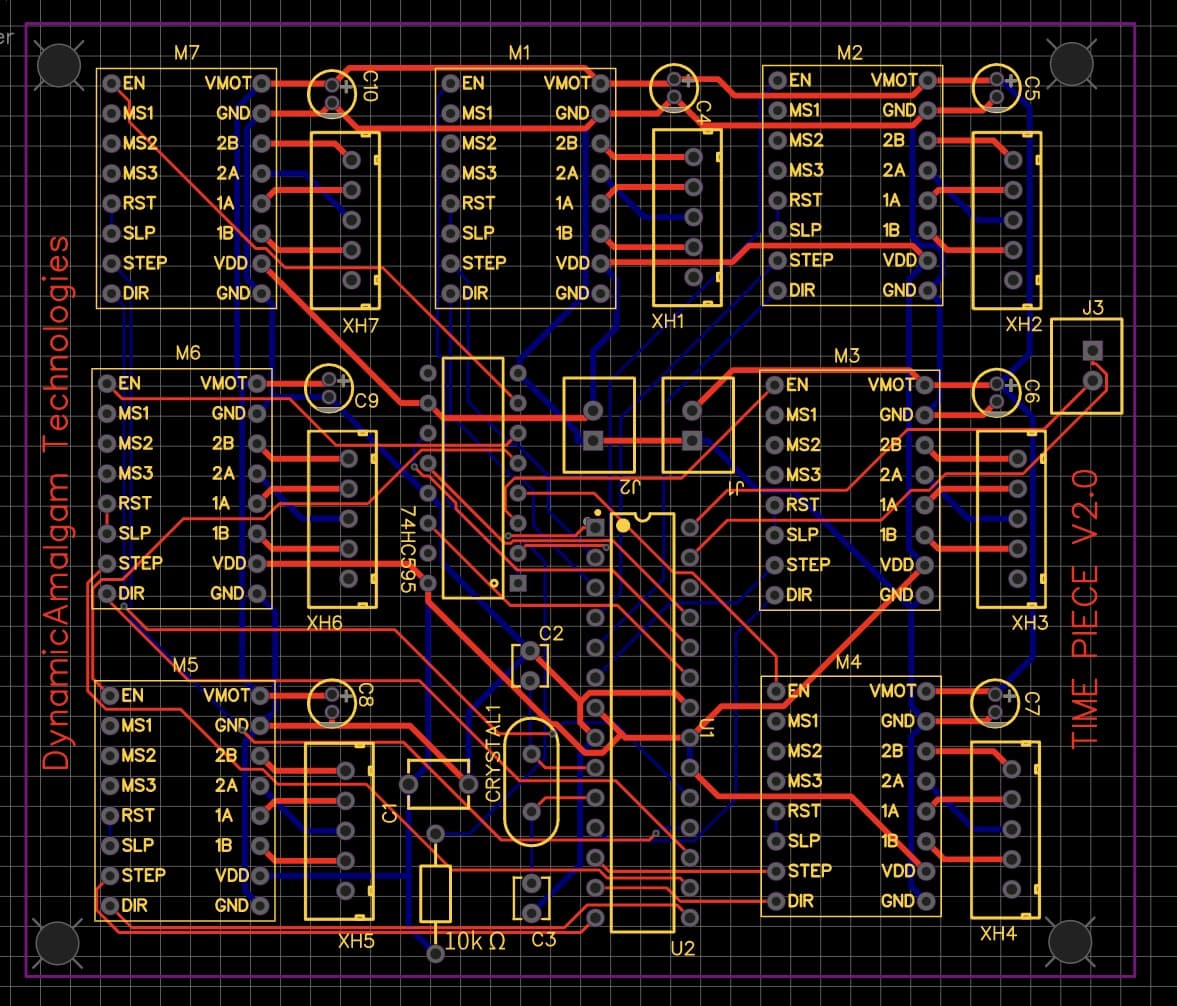Click the mounting hole beside capacitor C5
The image size is (1177, 1006).
(x=1072, y=64)
